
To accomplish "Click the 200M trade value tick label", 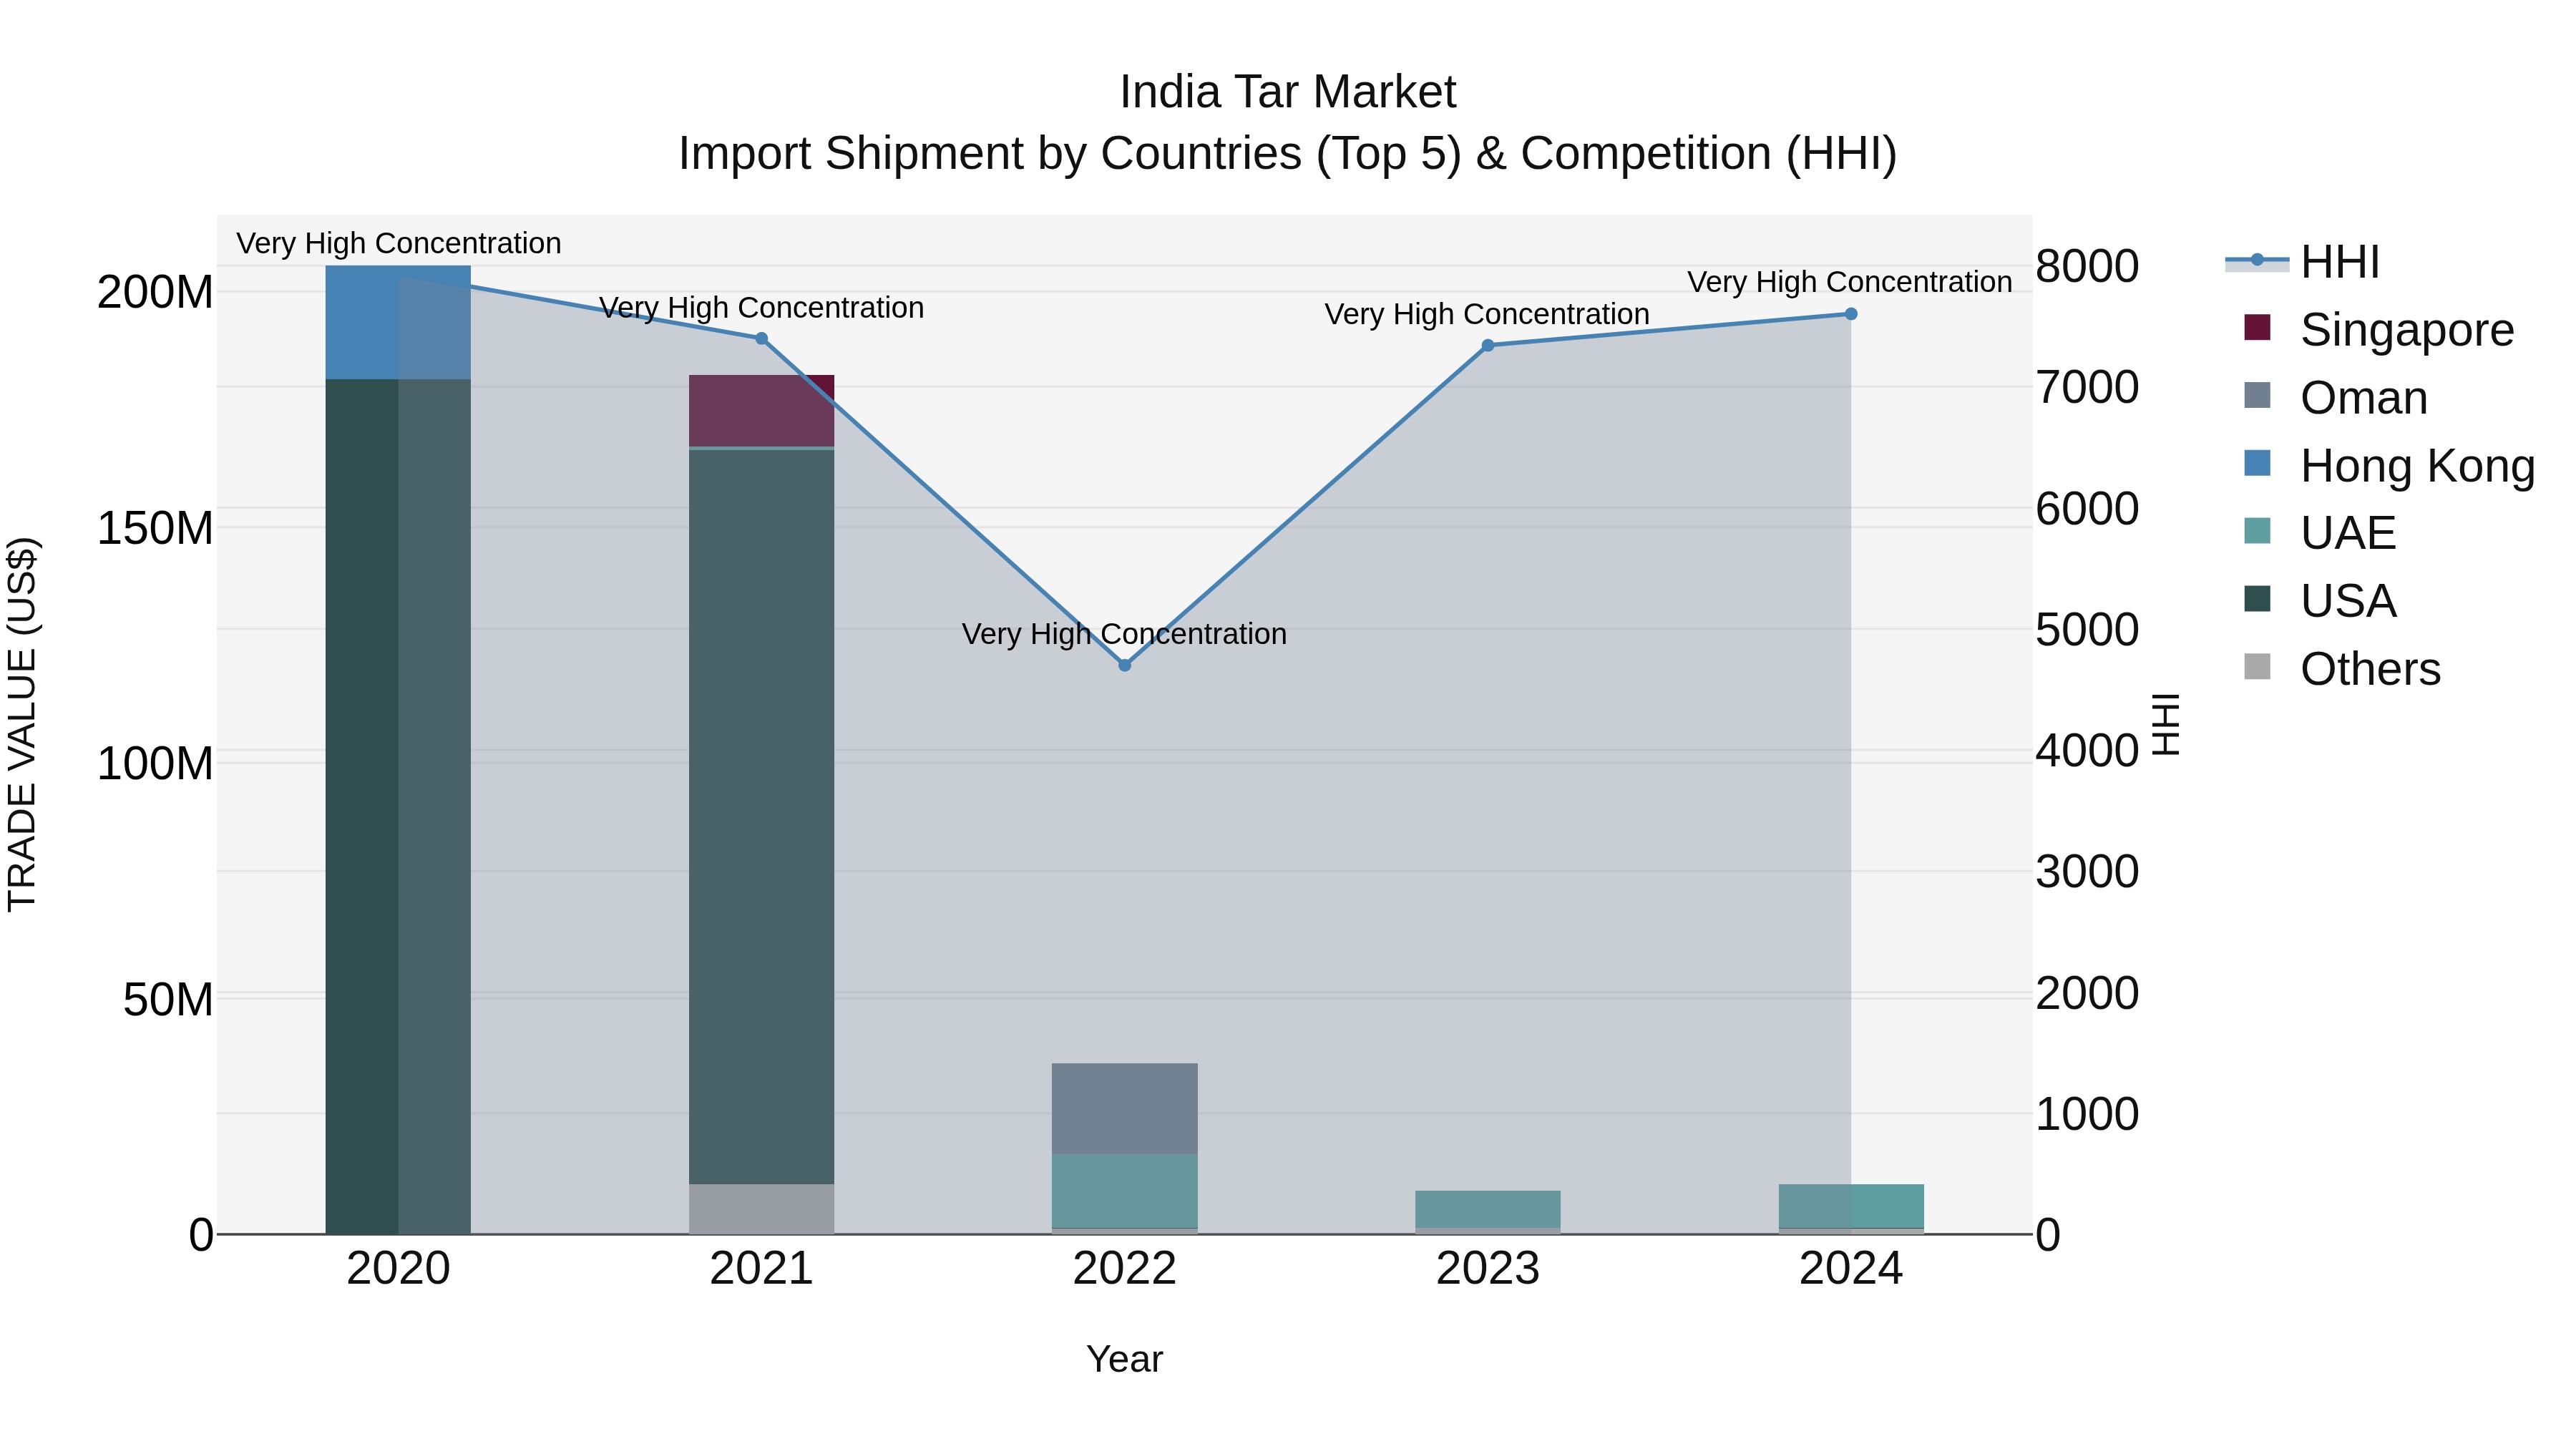I will coord(155,293).
